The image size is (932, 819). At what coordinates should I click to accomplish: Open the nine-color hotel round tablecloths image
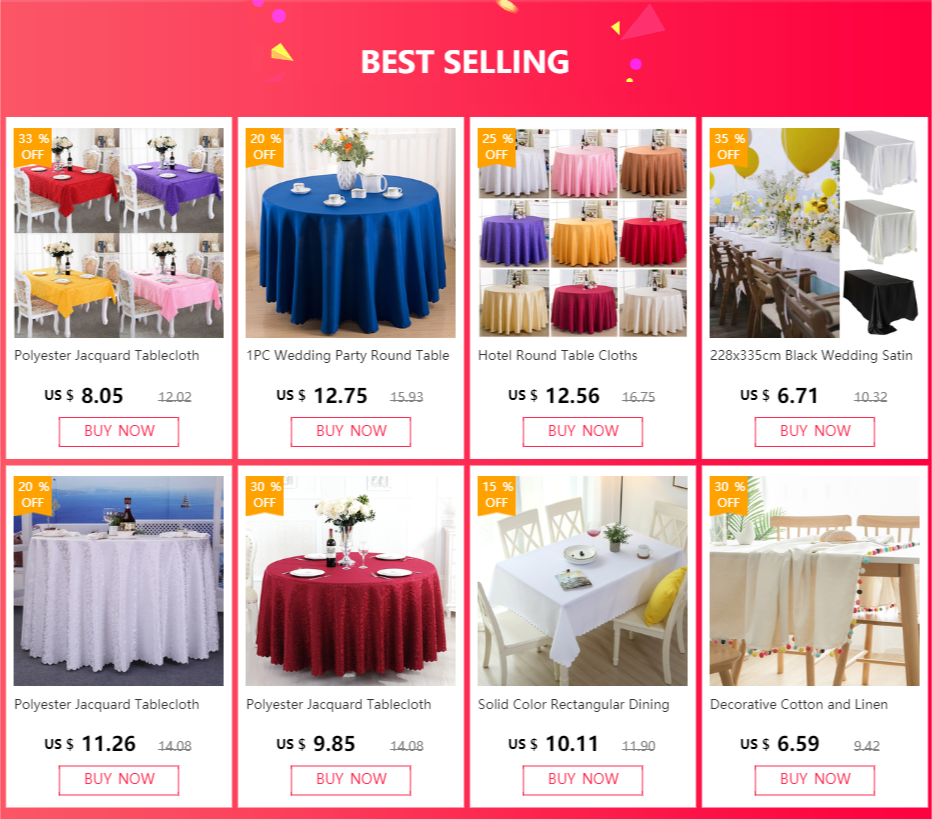[582, 233]
